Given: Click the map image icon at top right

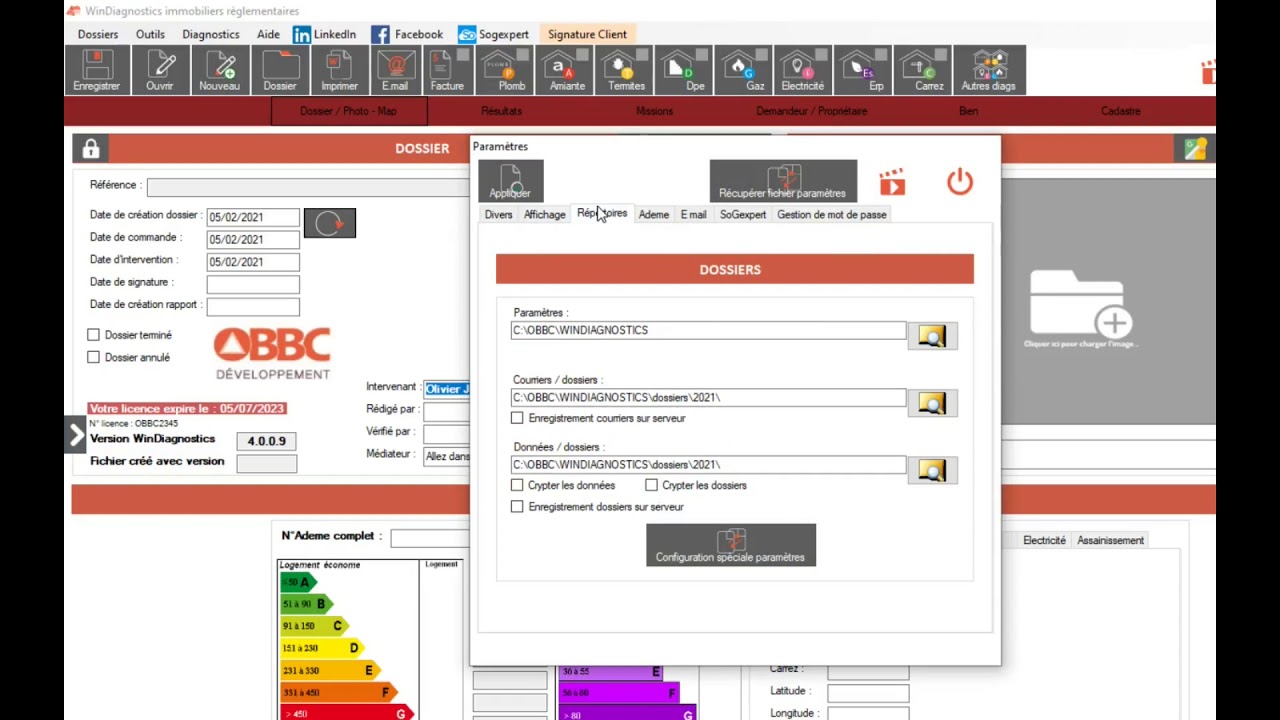Looking at the screenshot, I should pos(1195,149).
